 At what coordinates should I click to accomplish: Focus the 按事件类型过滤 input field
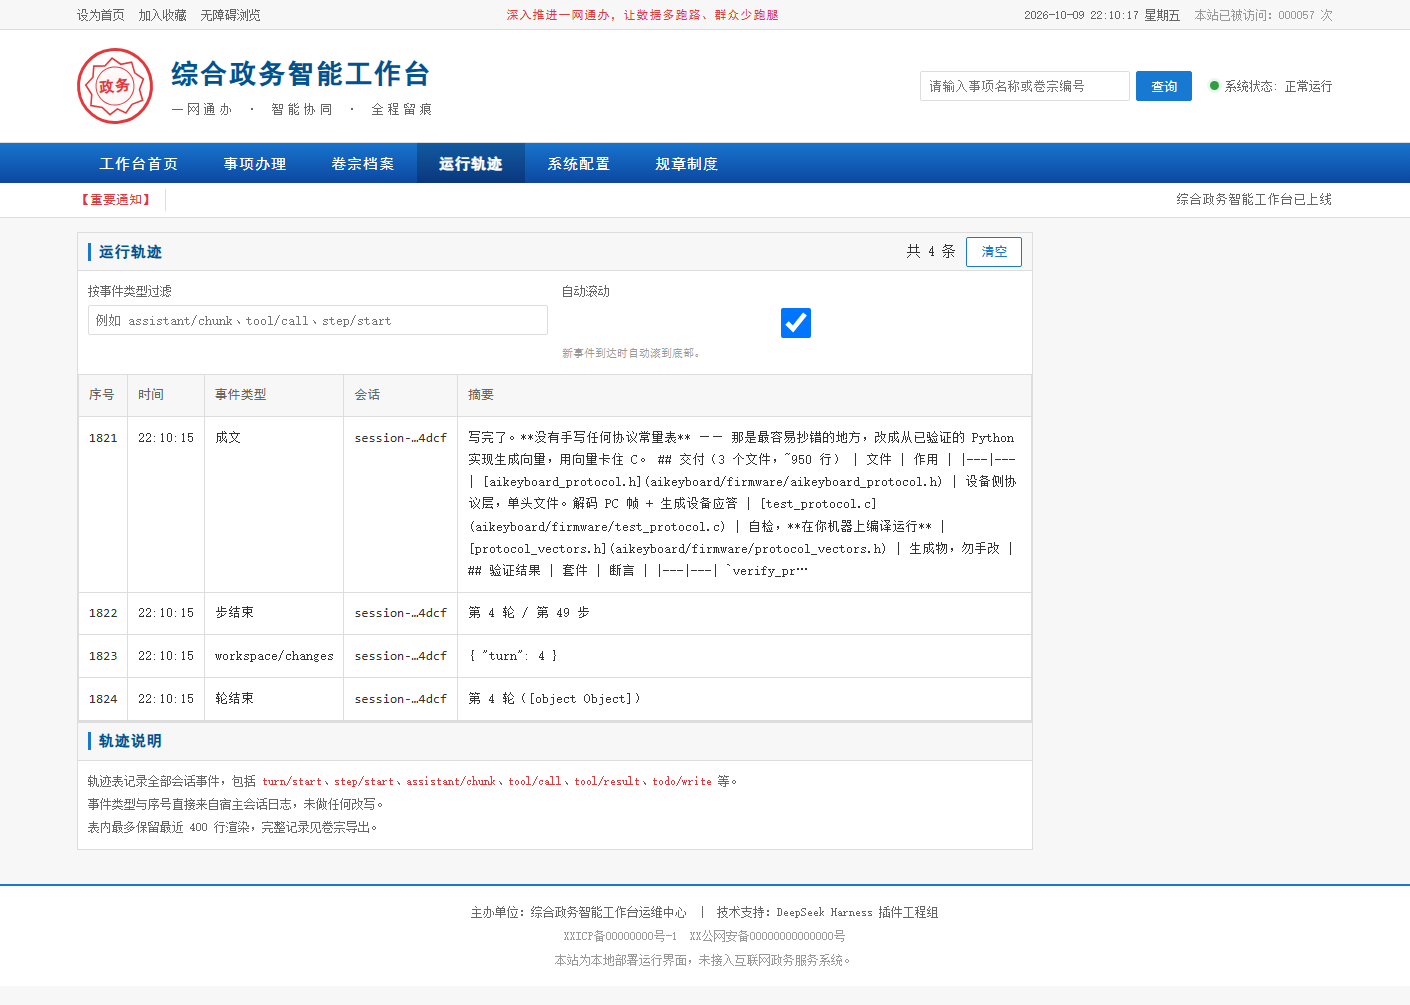point(318,320)
